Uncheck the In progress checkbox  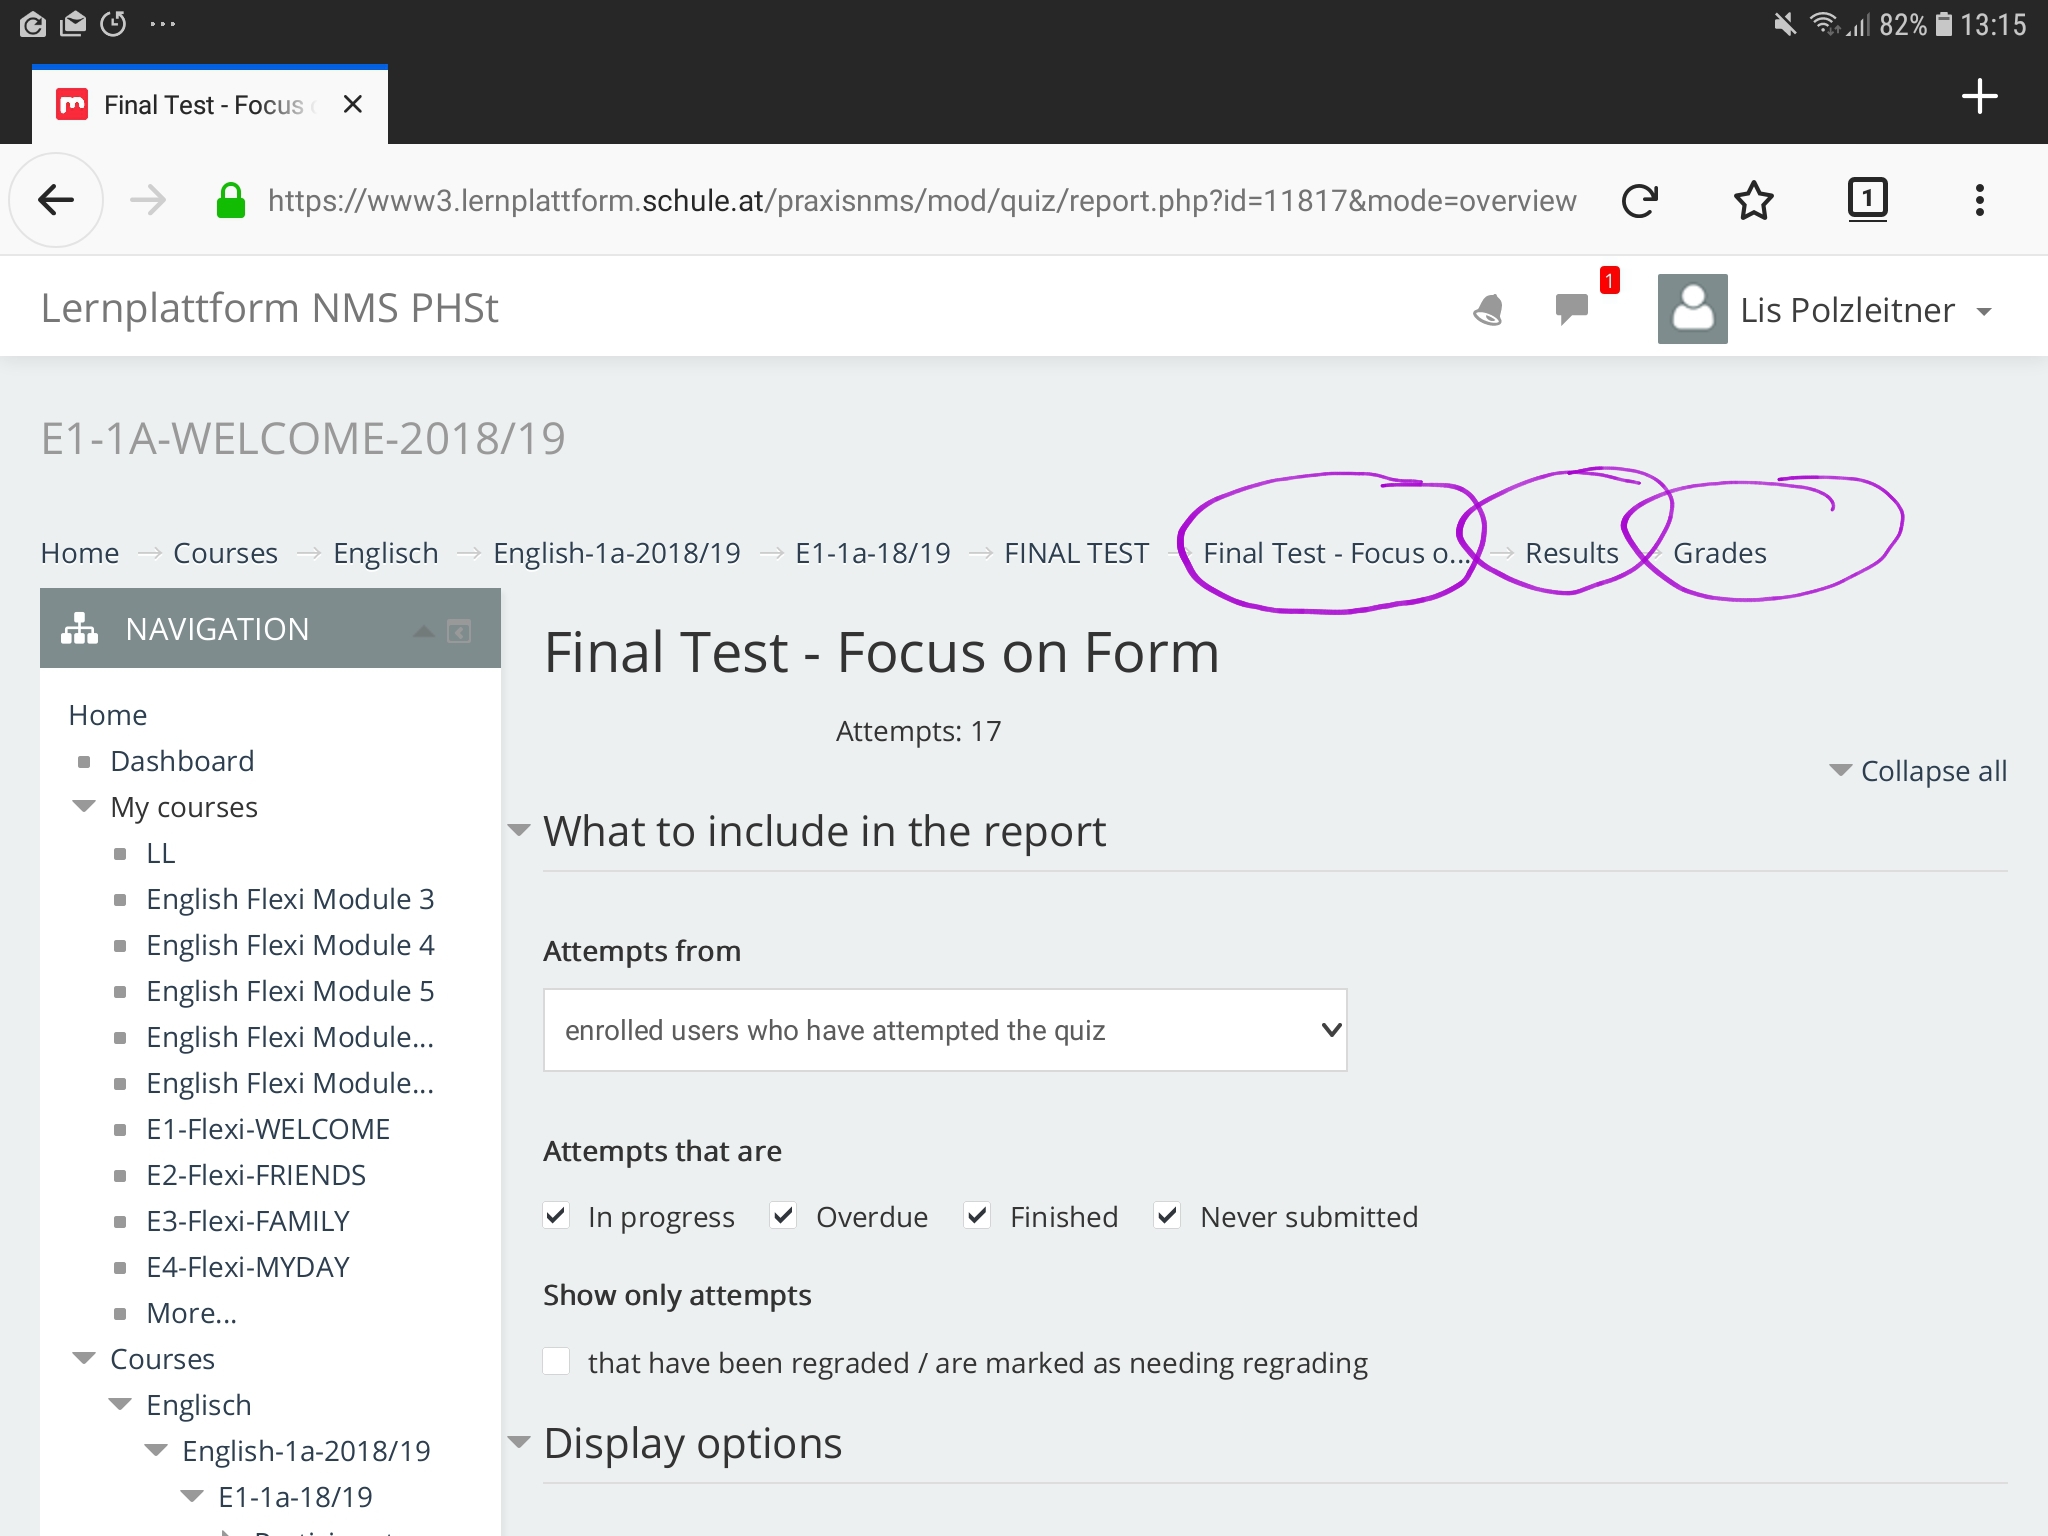557,1216
